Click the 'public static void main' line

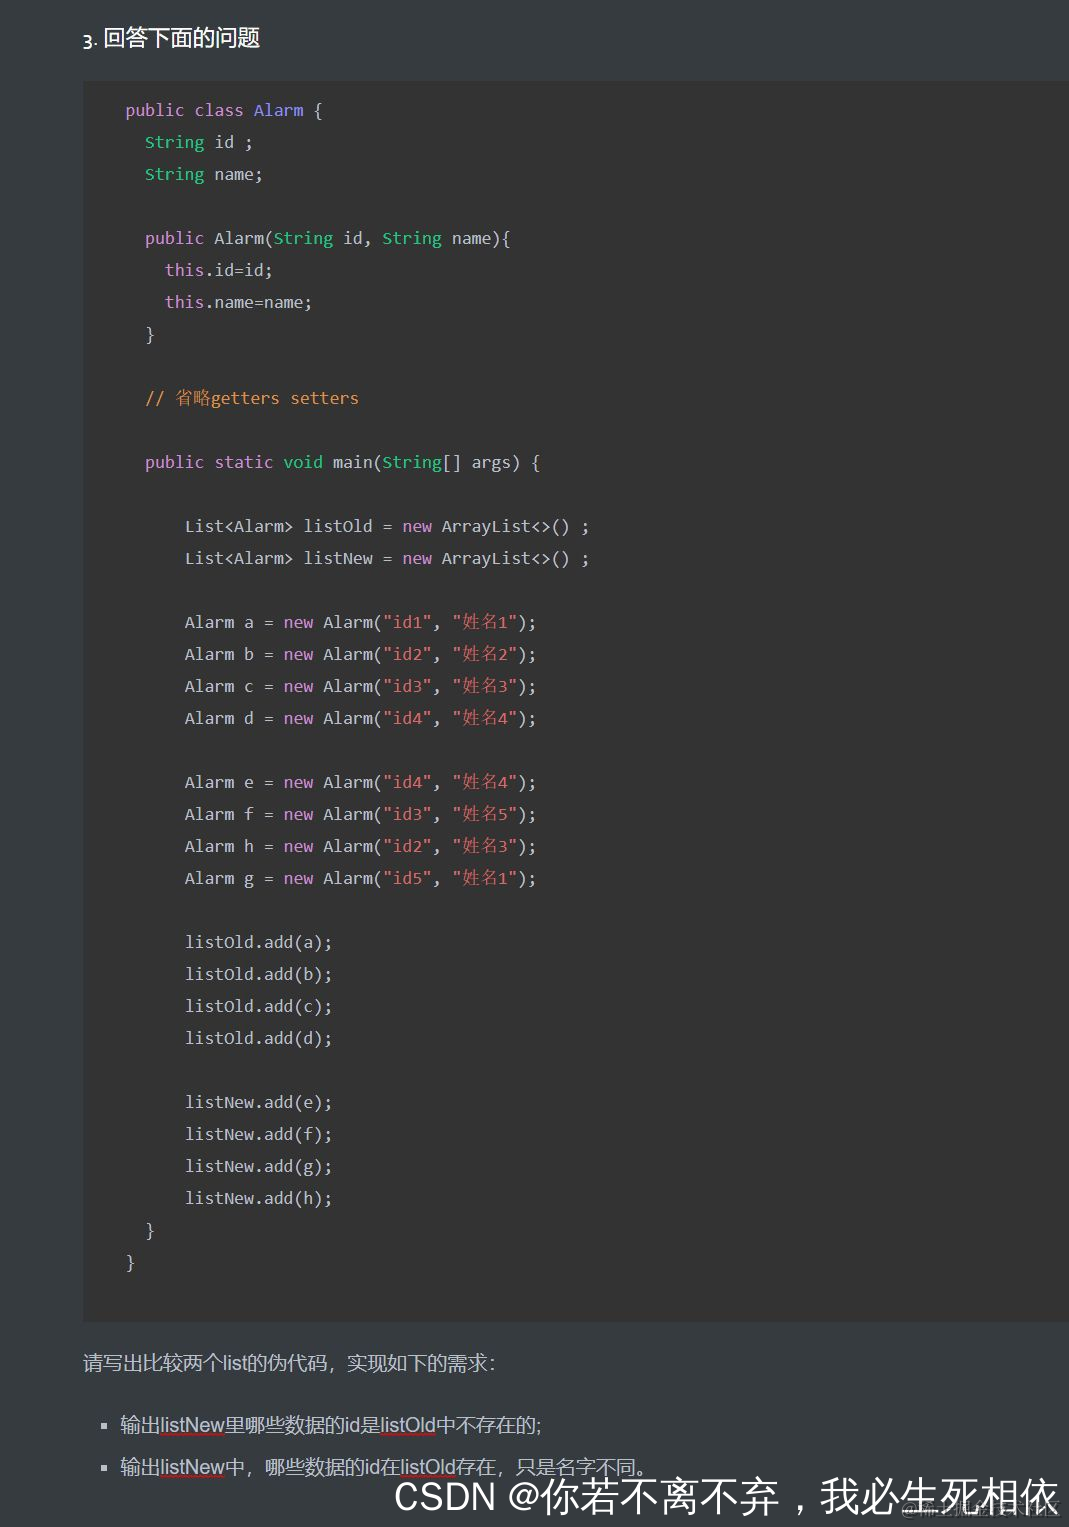[x=343, y=462]
